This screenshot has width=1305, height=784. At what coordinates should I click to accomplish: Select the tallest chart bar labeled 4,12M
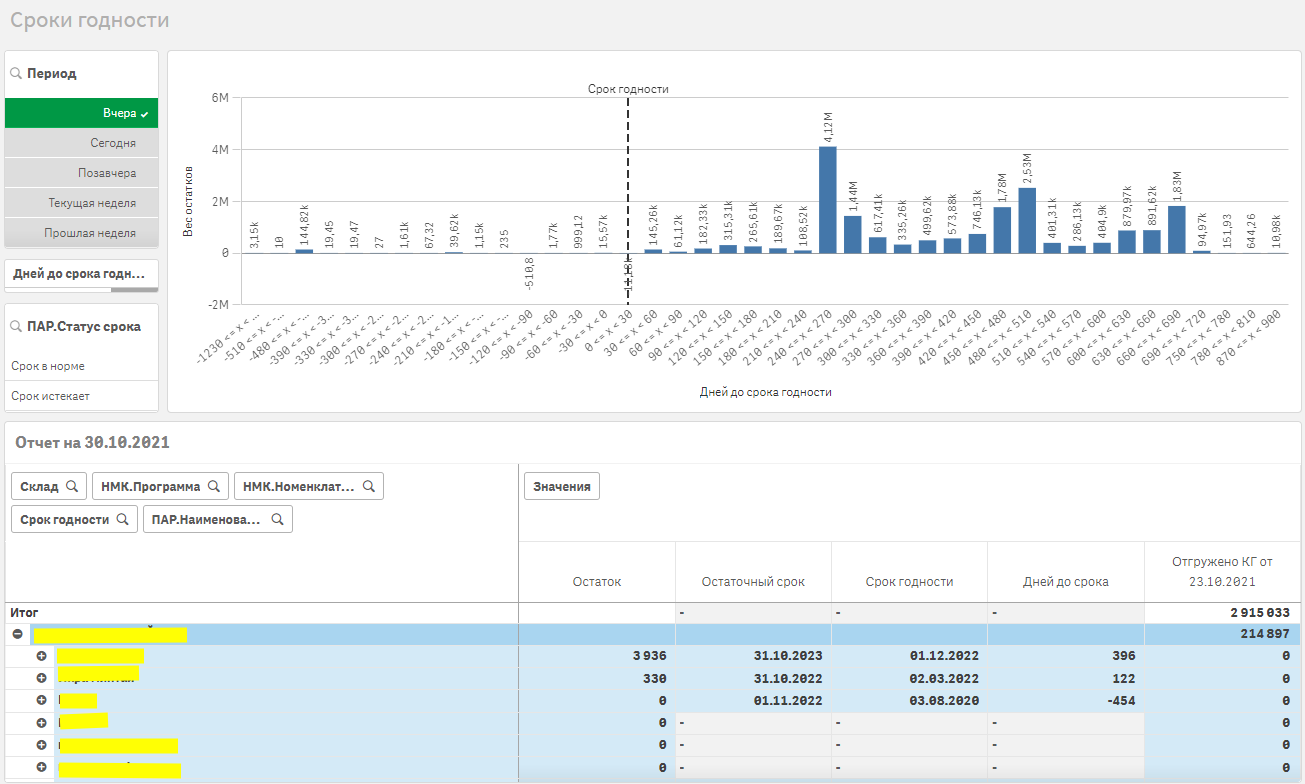(x=827, y=200)
